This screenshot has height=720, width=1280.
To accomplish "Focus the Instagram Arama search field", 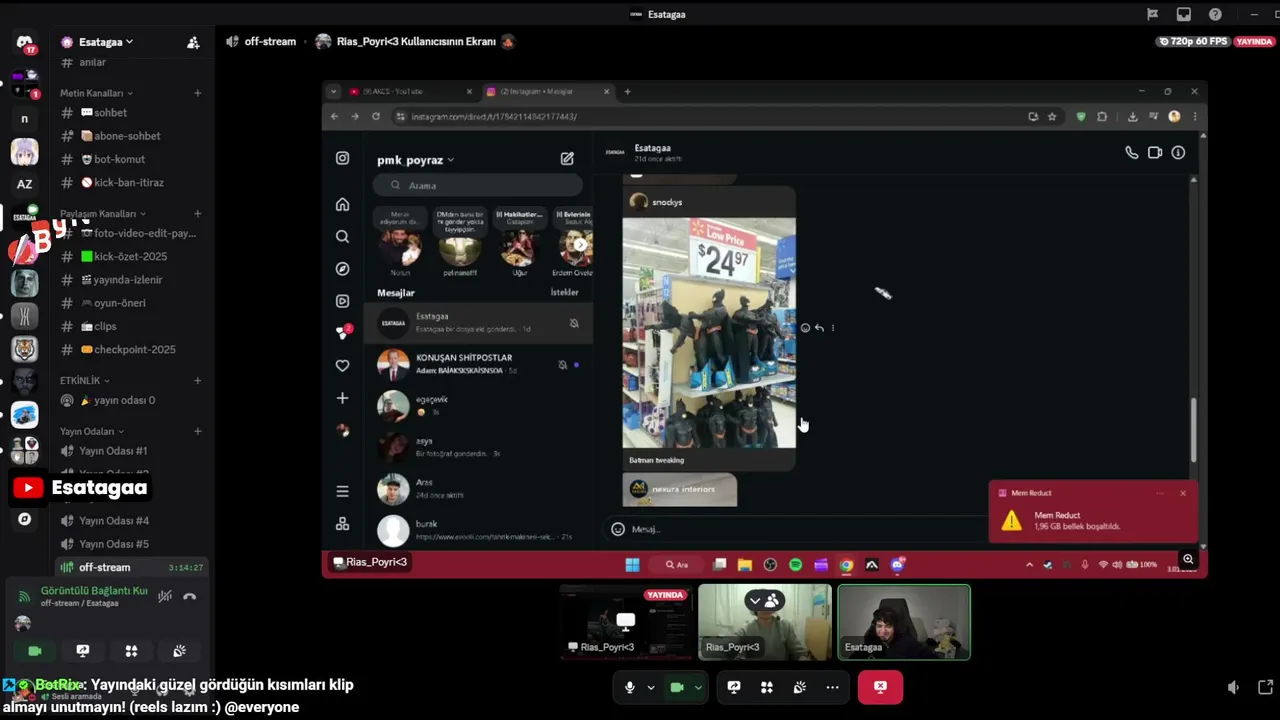I will [478, 185].
